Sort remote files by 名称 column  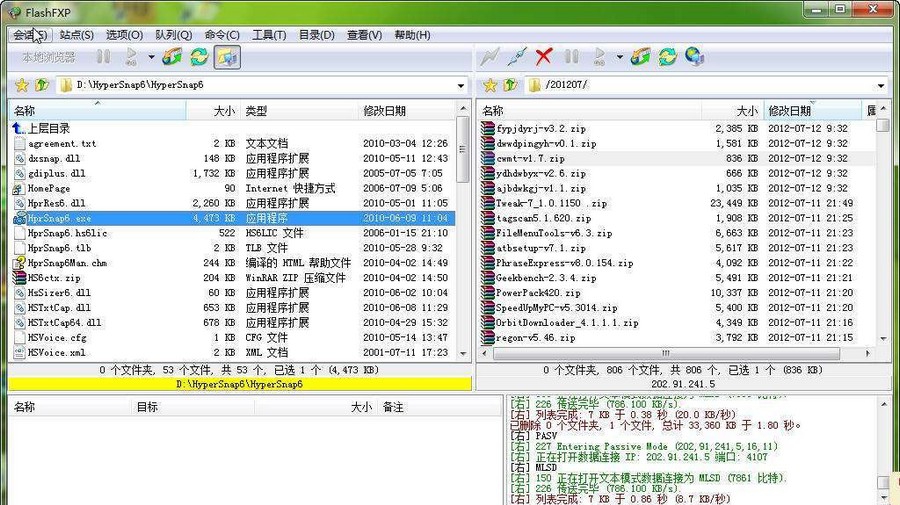point(590,111)
